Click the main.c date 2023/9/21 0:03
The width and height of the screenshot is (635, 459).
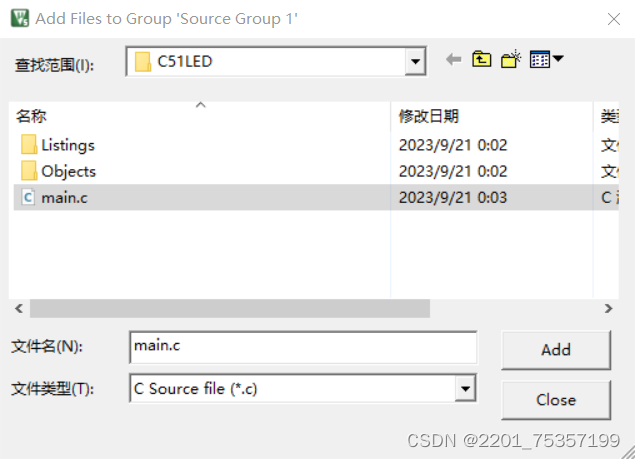tap(453, 198)
